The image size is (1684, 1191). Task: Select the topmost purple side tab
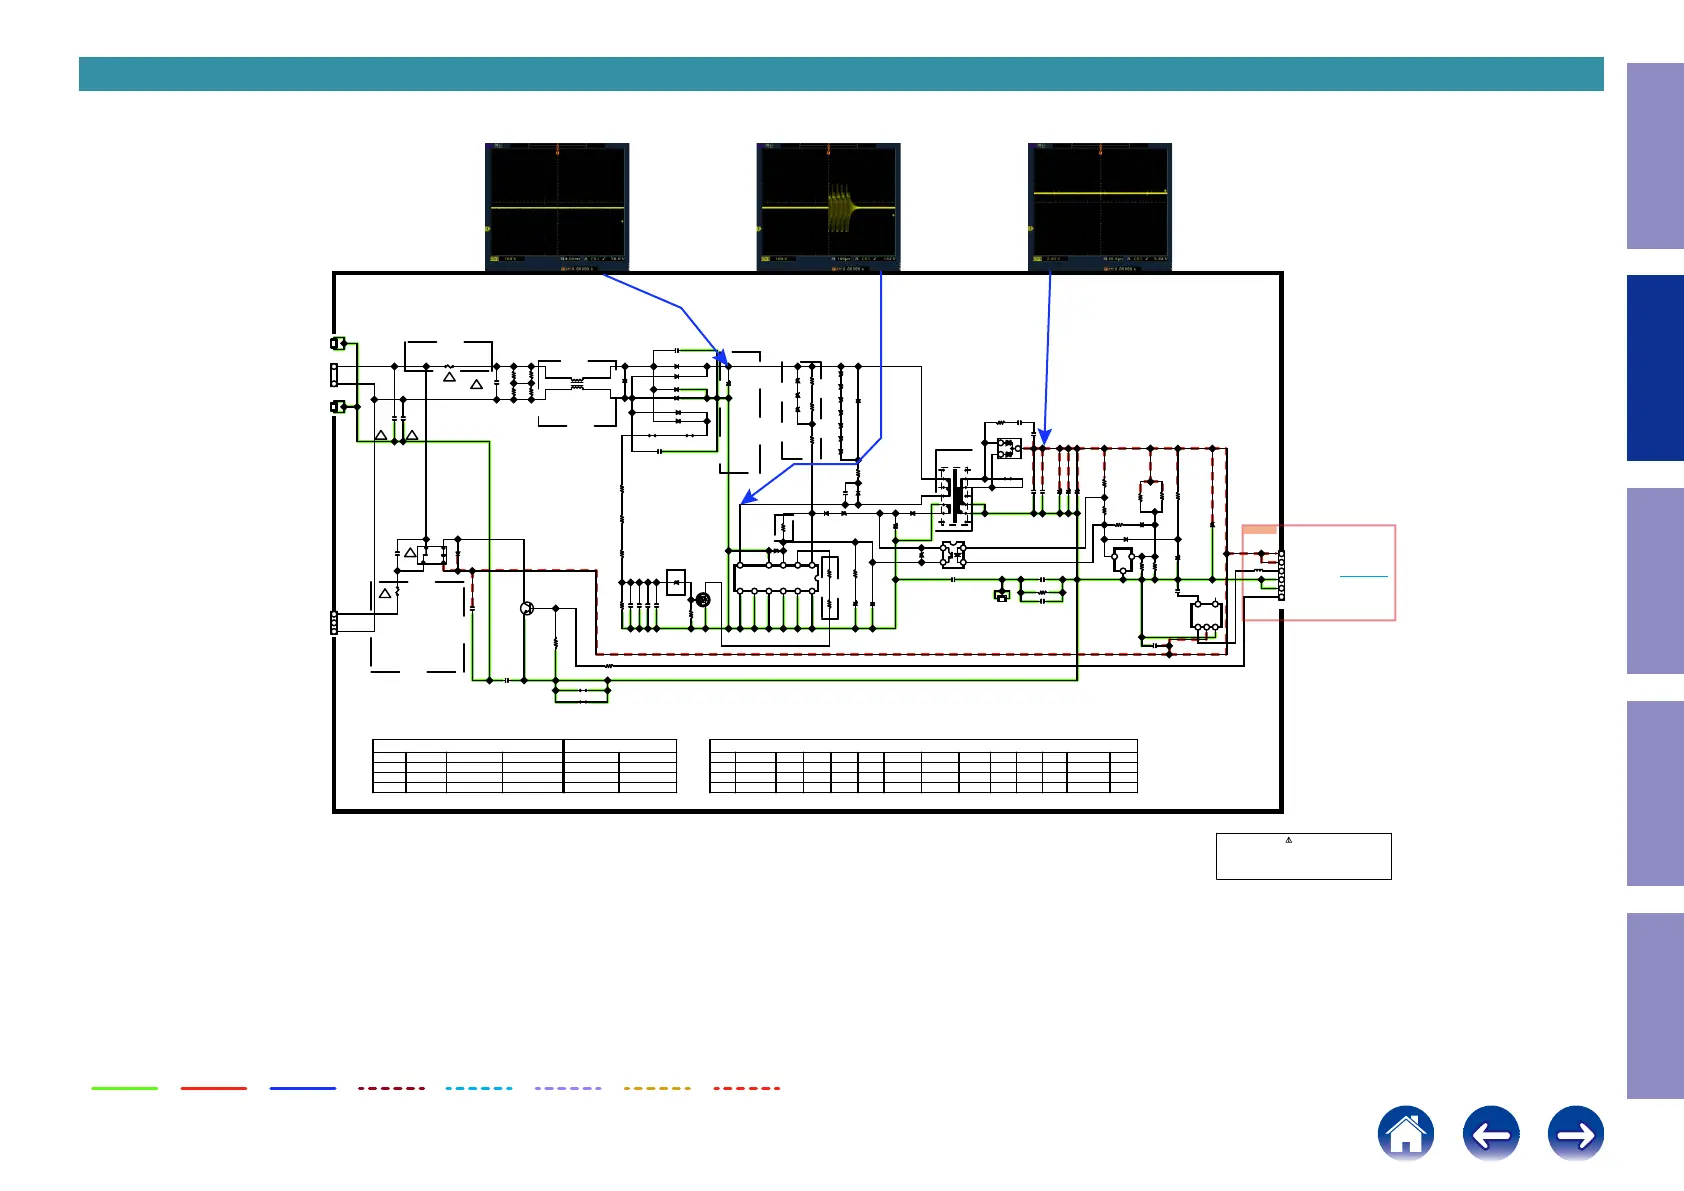pyautogui.click(x=1655, y=156)
